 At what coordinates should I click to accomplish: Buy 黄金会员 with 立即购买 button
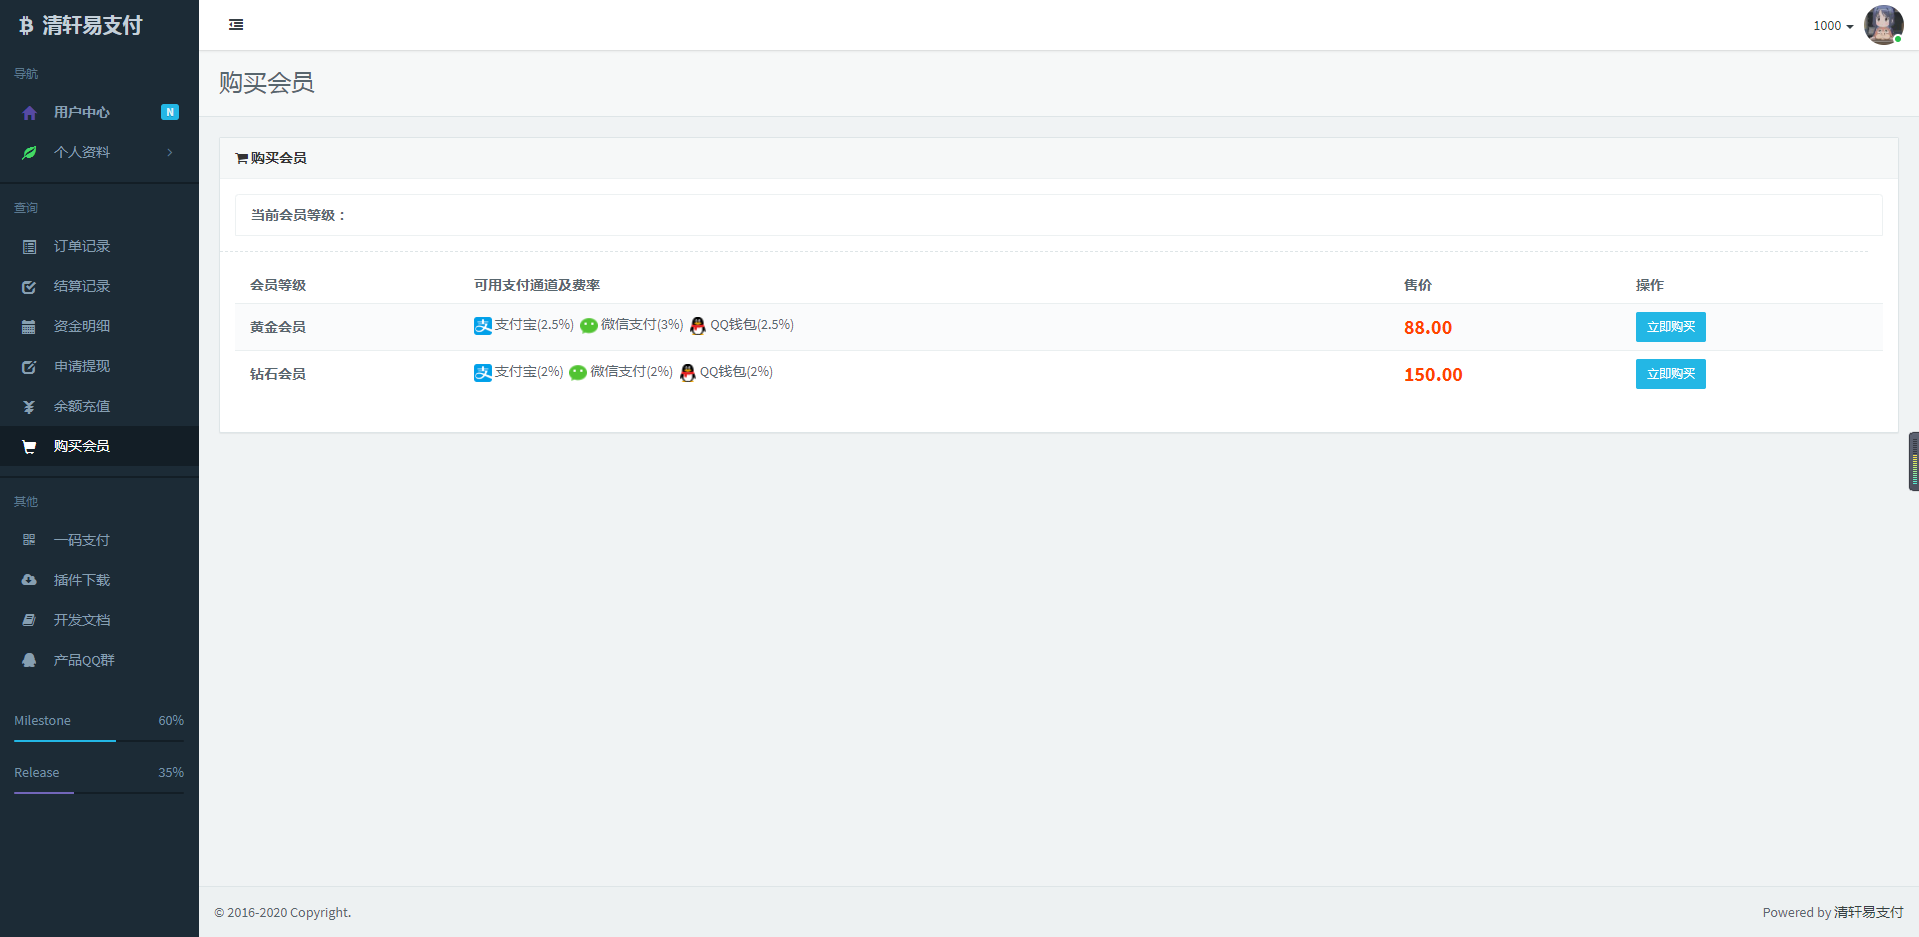1670,327
